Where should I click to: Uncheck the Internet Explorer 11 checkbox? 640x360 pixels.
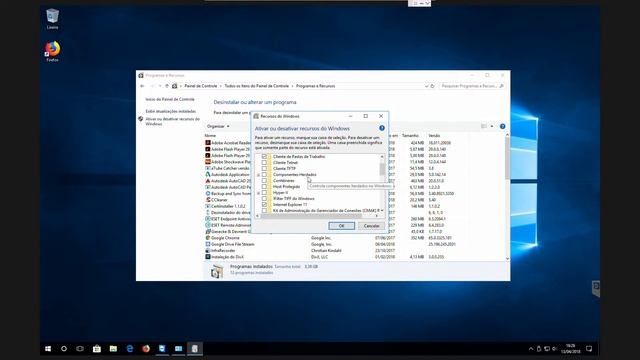[x=264, y=204]
